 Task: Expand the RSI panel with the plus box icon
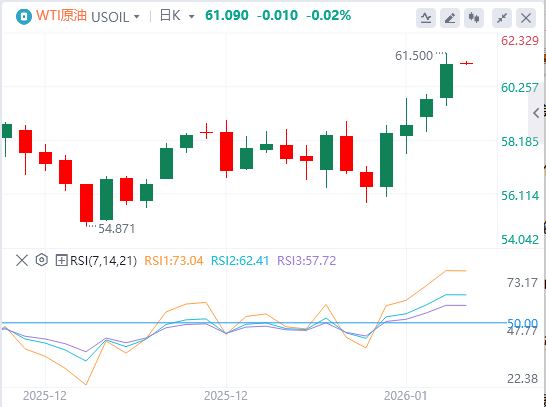(x=61, y=260)
